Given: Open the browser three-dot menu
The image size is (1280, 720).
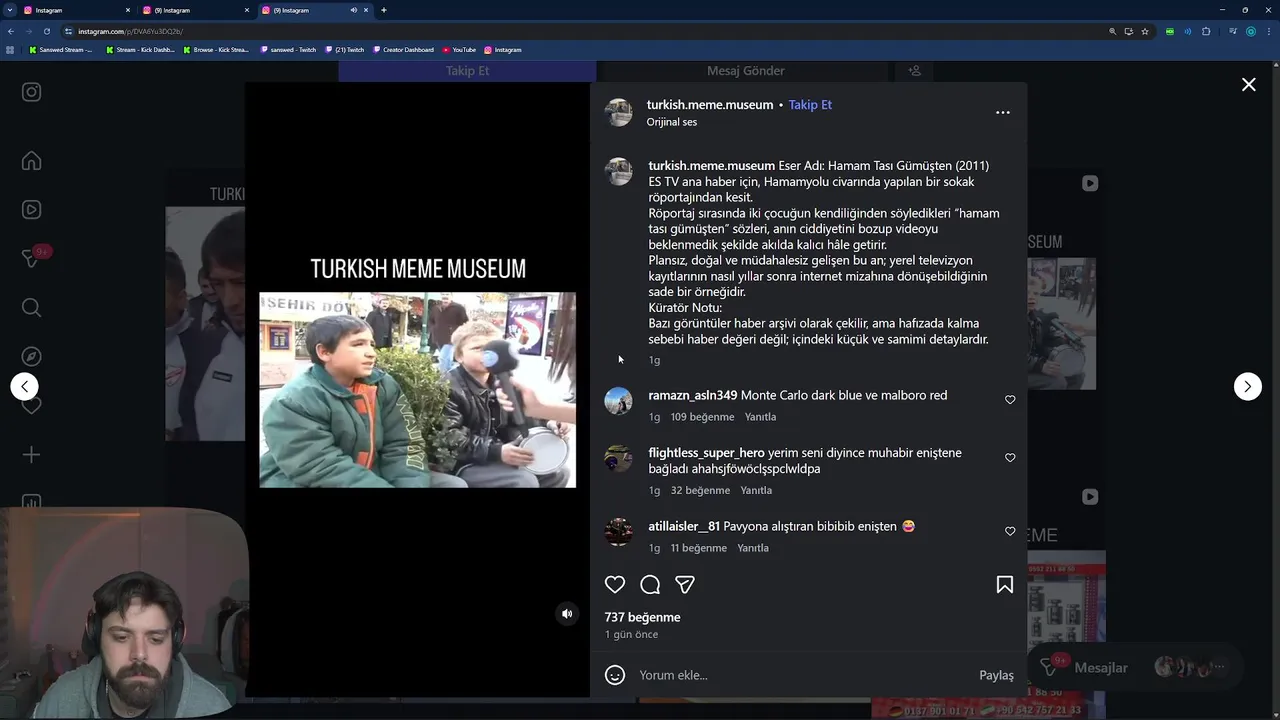Looking at the screenshot, I should coord(1268,31).
